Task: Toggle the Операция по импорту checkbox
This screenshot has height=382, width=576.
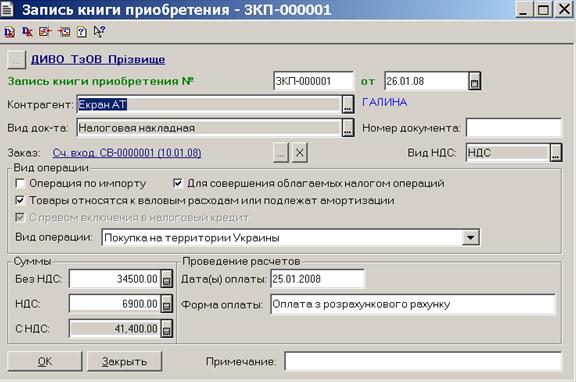Action: pyautogui.click(x=20, y=183)
